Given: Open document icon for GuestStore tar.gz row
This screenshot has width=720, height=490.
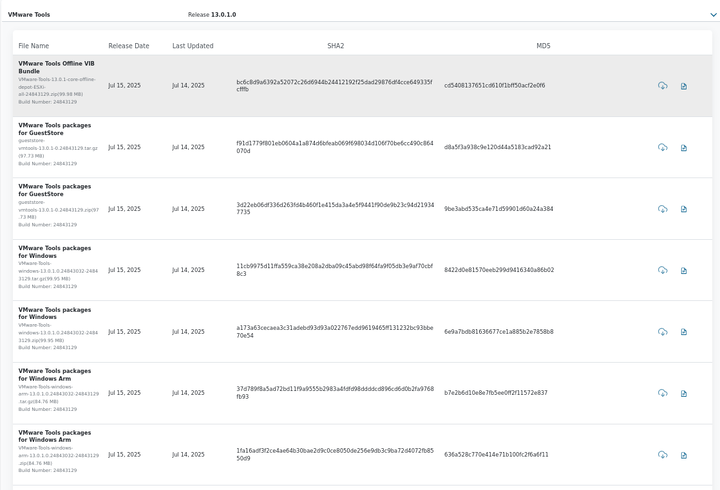Looking at the screenshot, I should point(684,148).
